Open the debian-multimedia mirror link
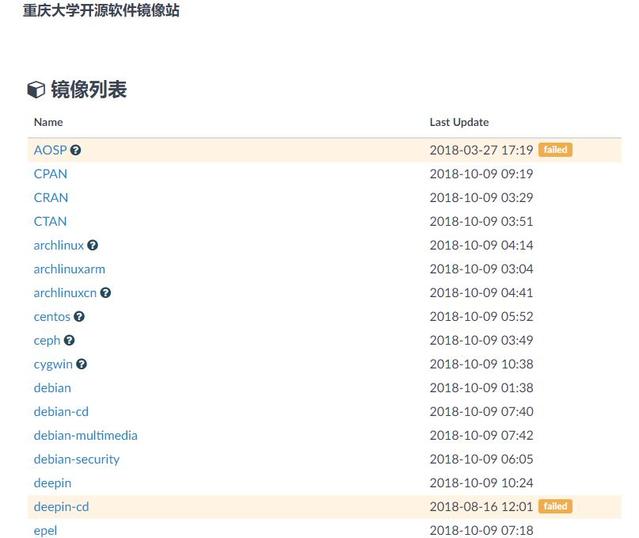 (x=86, y=435)
